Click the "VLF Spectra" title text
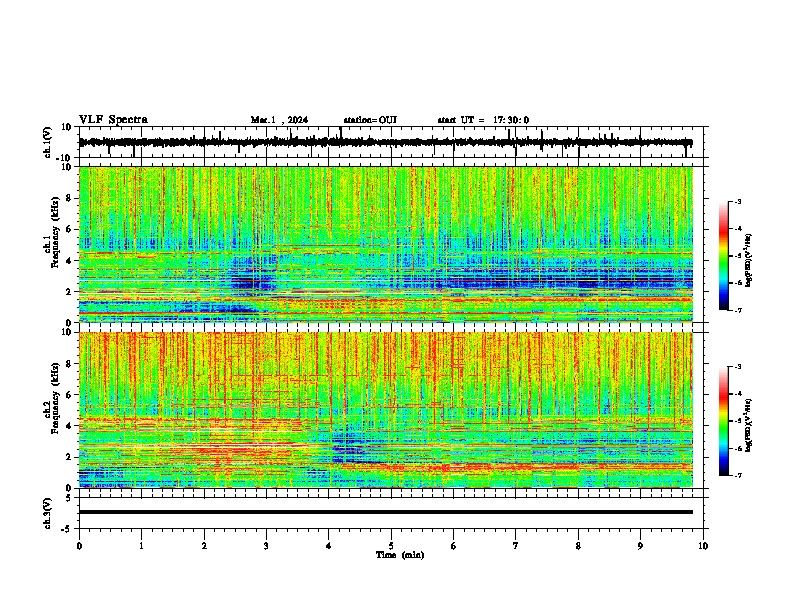The width and height of the screenshot is (792, 612). [113, 120]
